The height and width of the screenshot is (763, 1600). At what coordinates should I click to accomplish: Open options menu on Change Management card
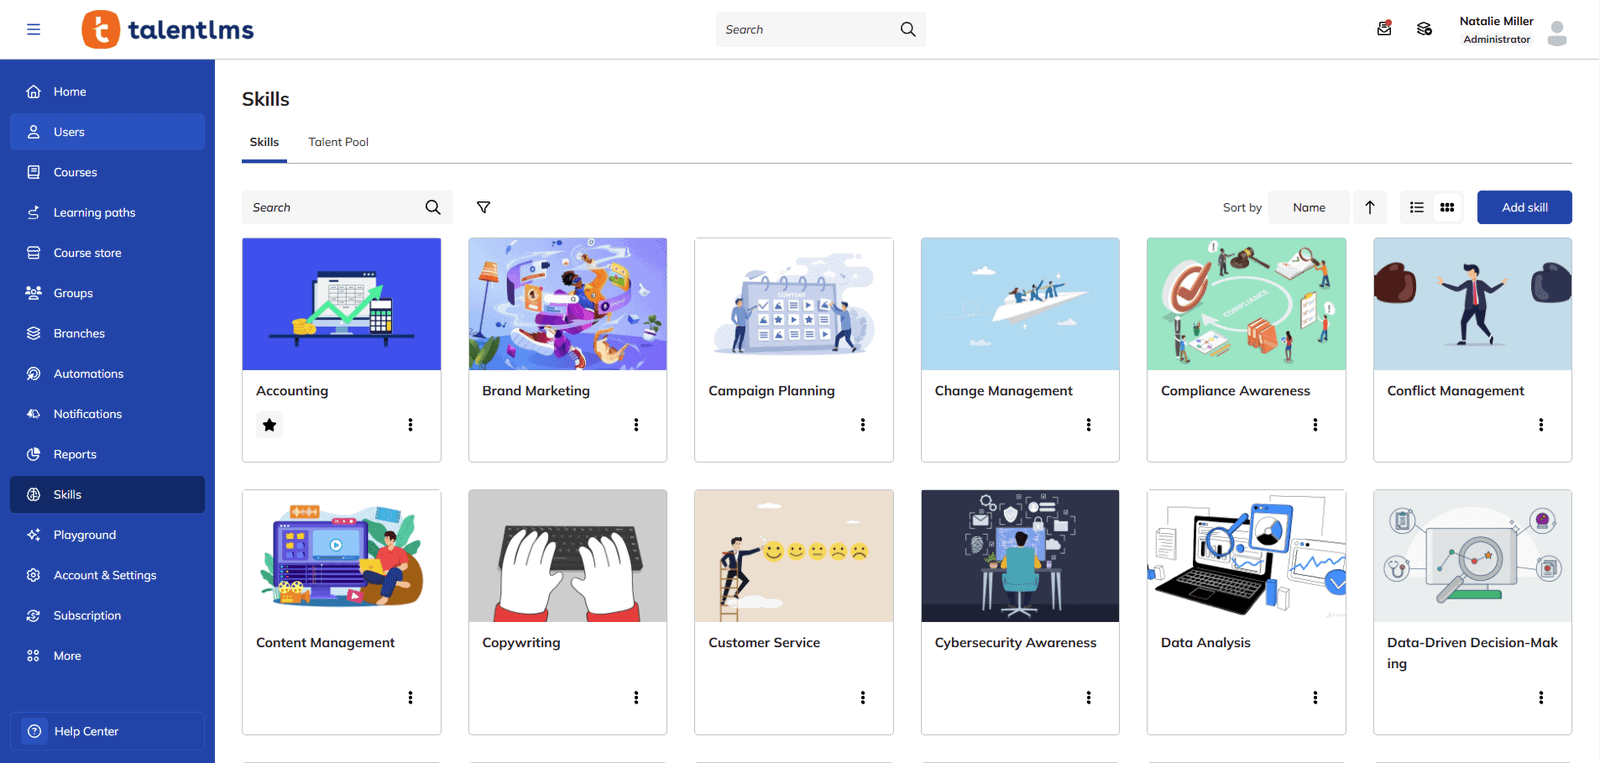click(1089, 425)
